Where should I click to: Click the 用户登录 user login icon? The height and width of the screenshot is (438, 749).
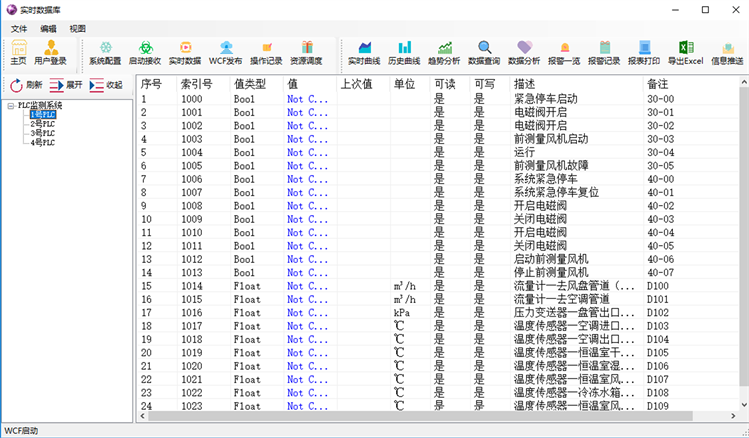(51, 53)
